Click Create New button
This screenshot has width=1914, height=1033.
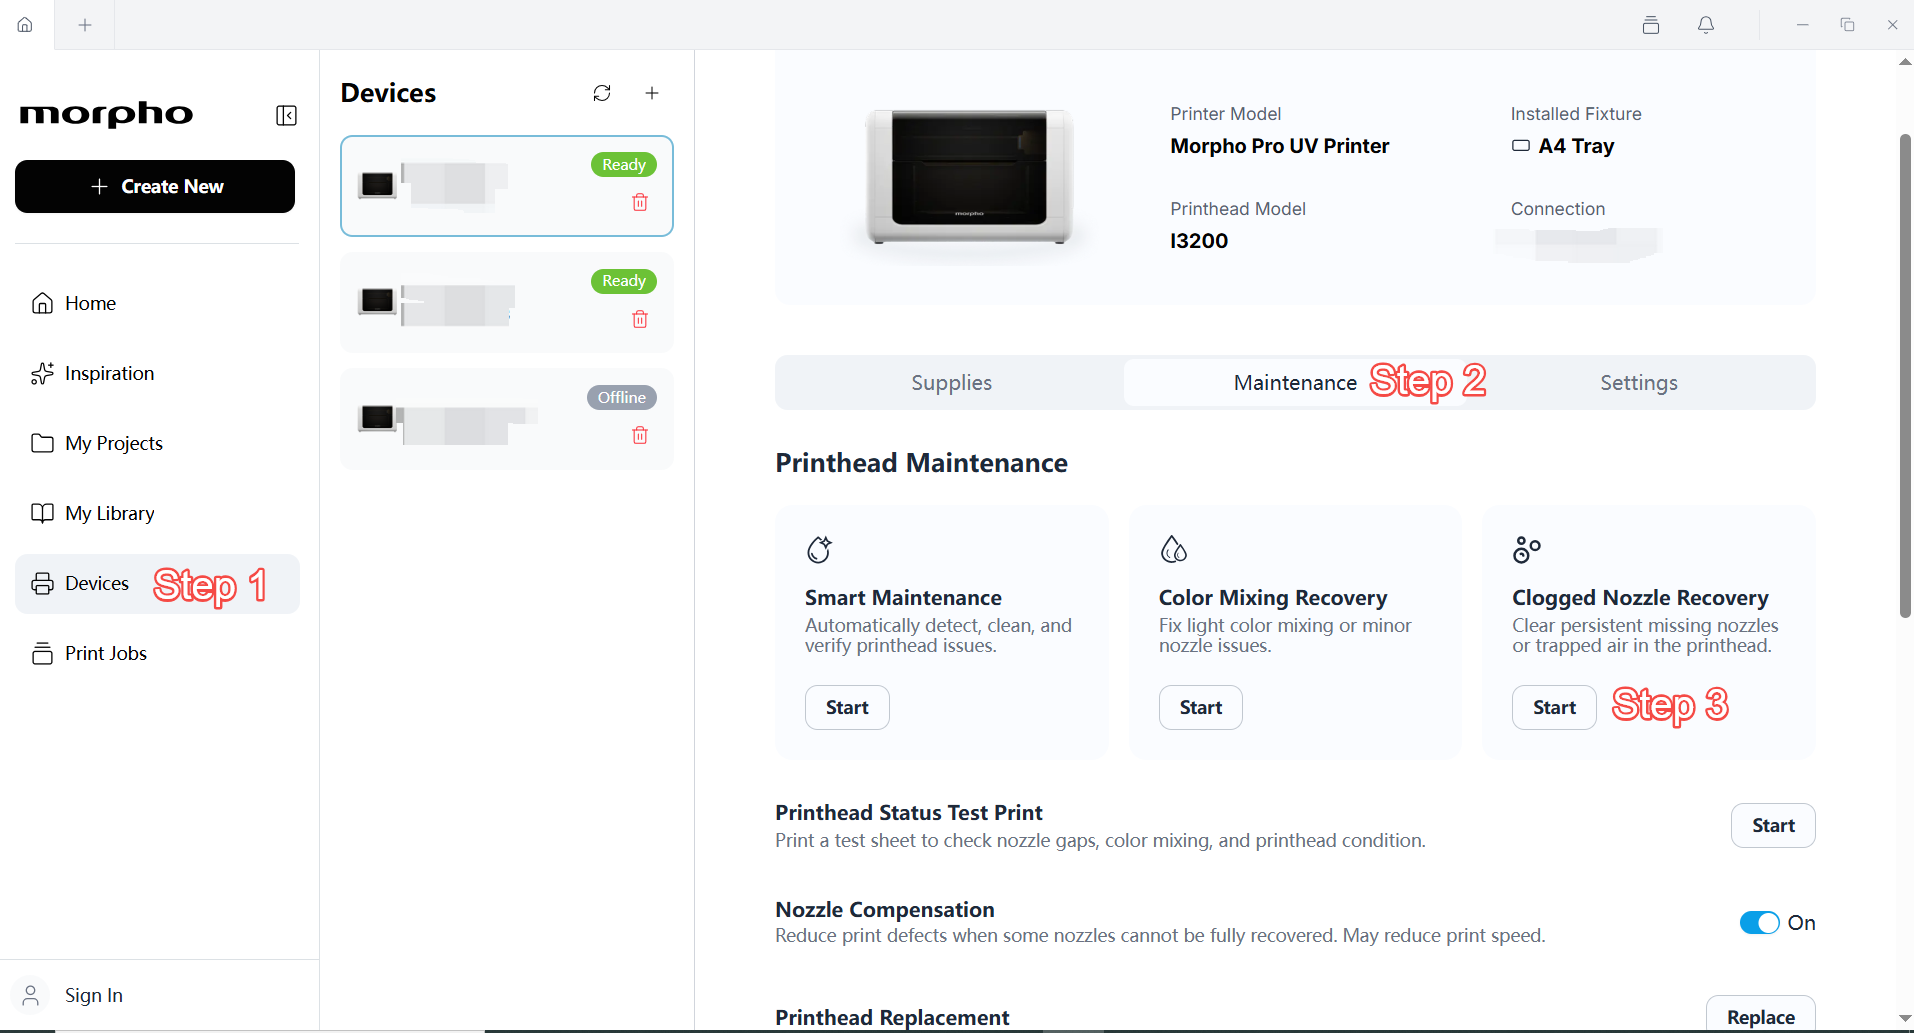point(155,186)
